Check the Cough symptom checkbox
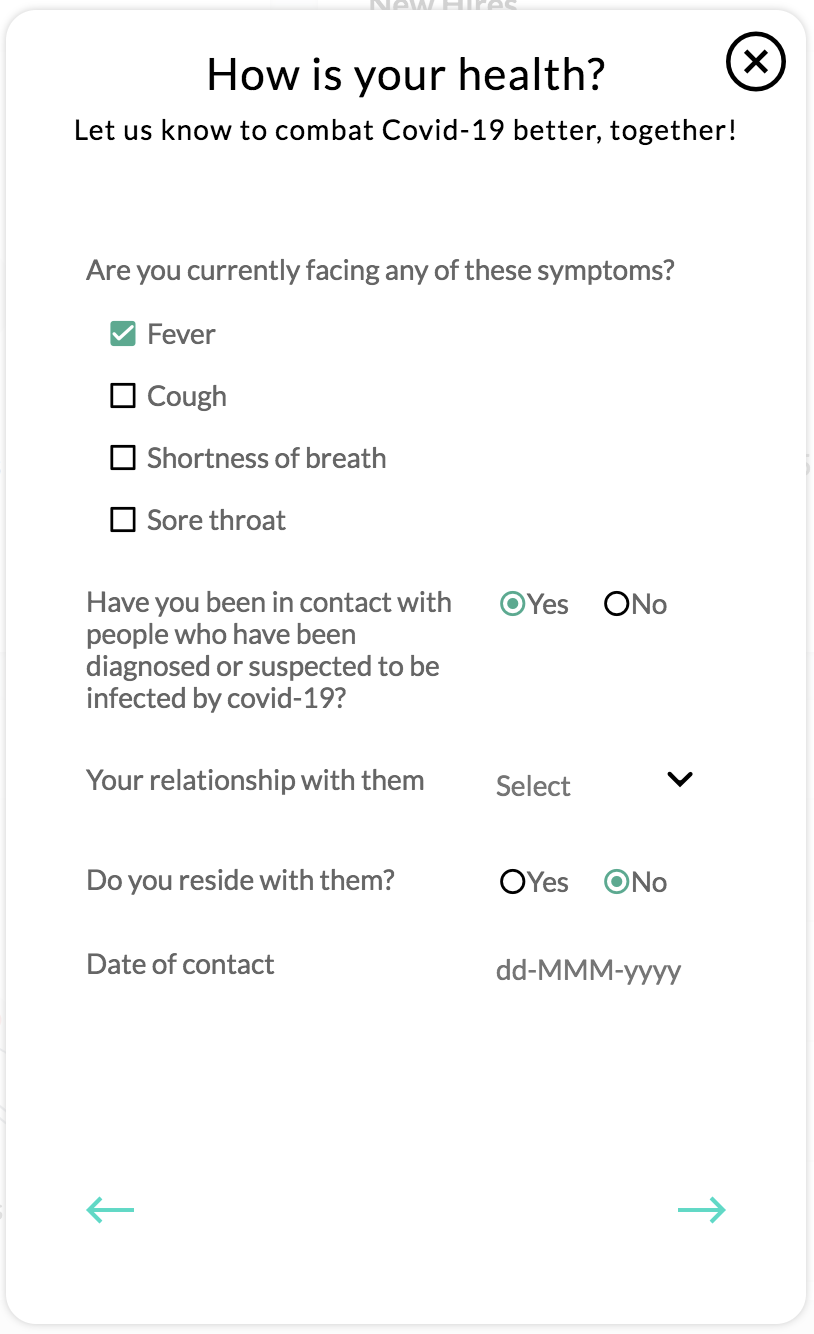The height and width of the screenshot is (1334, 814). click(x=123, y=396)
